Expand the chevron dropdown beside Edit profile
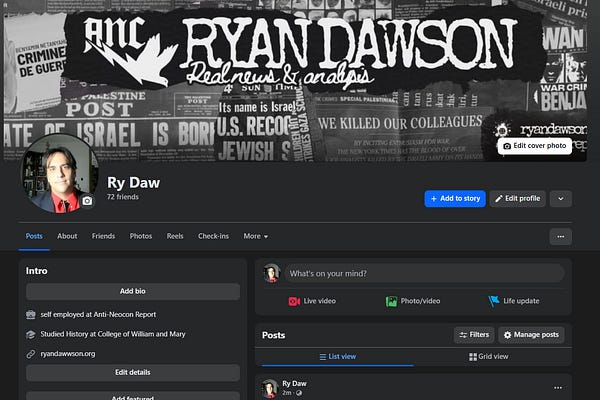This screenshot has width=600, height=400. click(x=561, y=199)
